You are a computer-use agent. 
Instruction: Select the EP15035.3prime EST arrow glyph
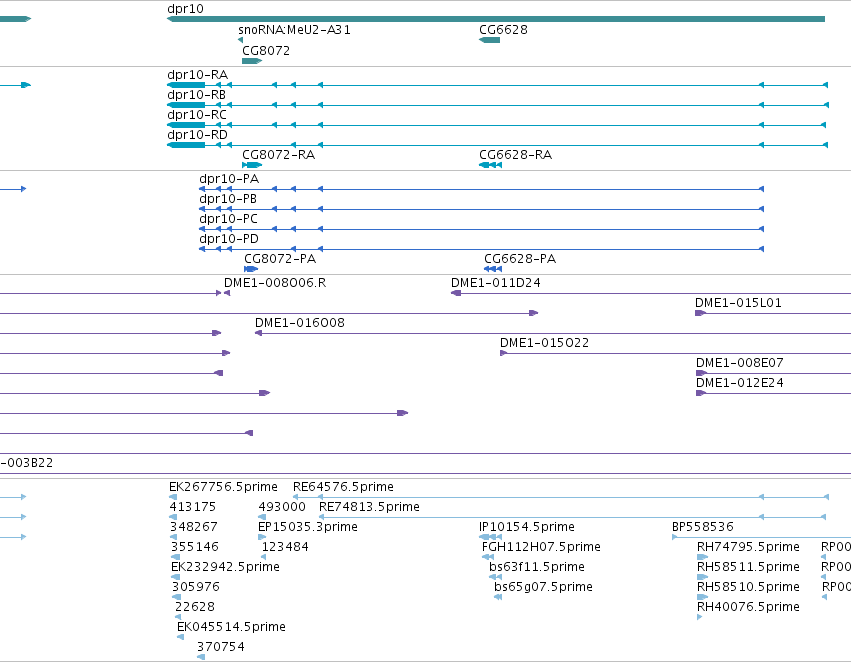(262, 537)
